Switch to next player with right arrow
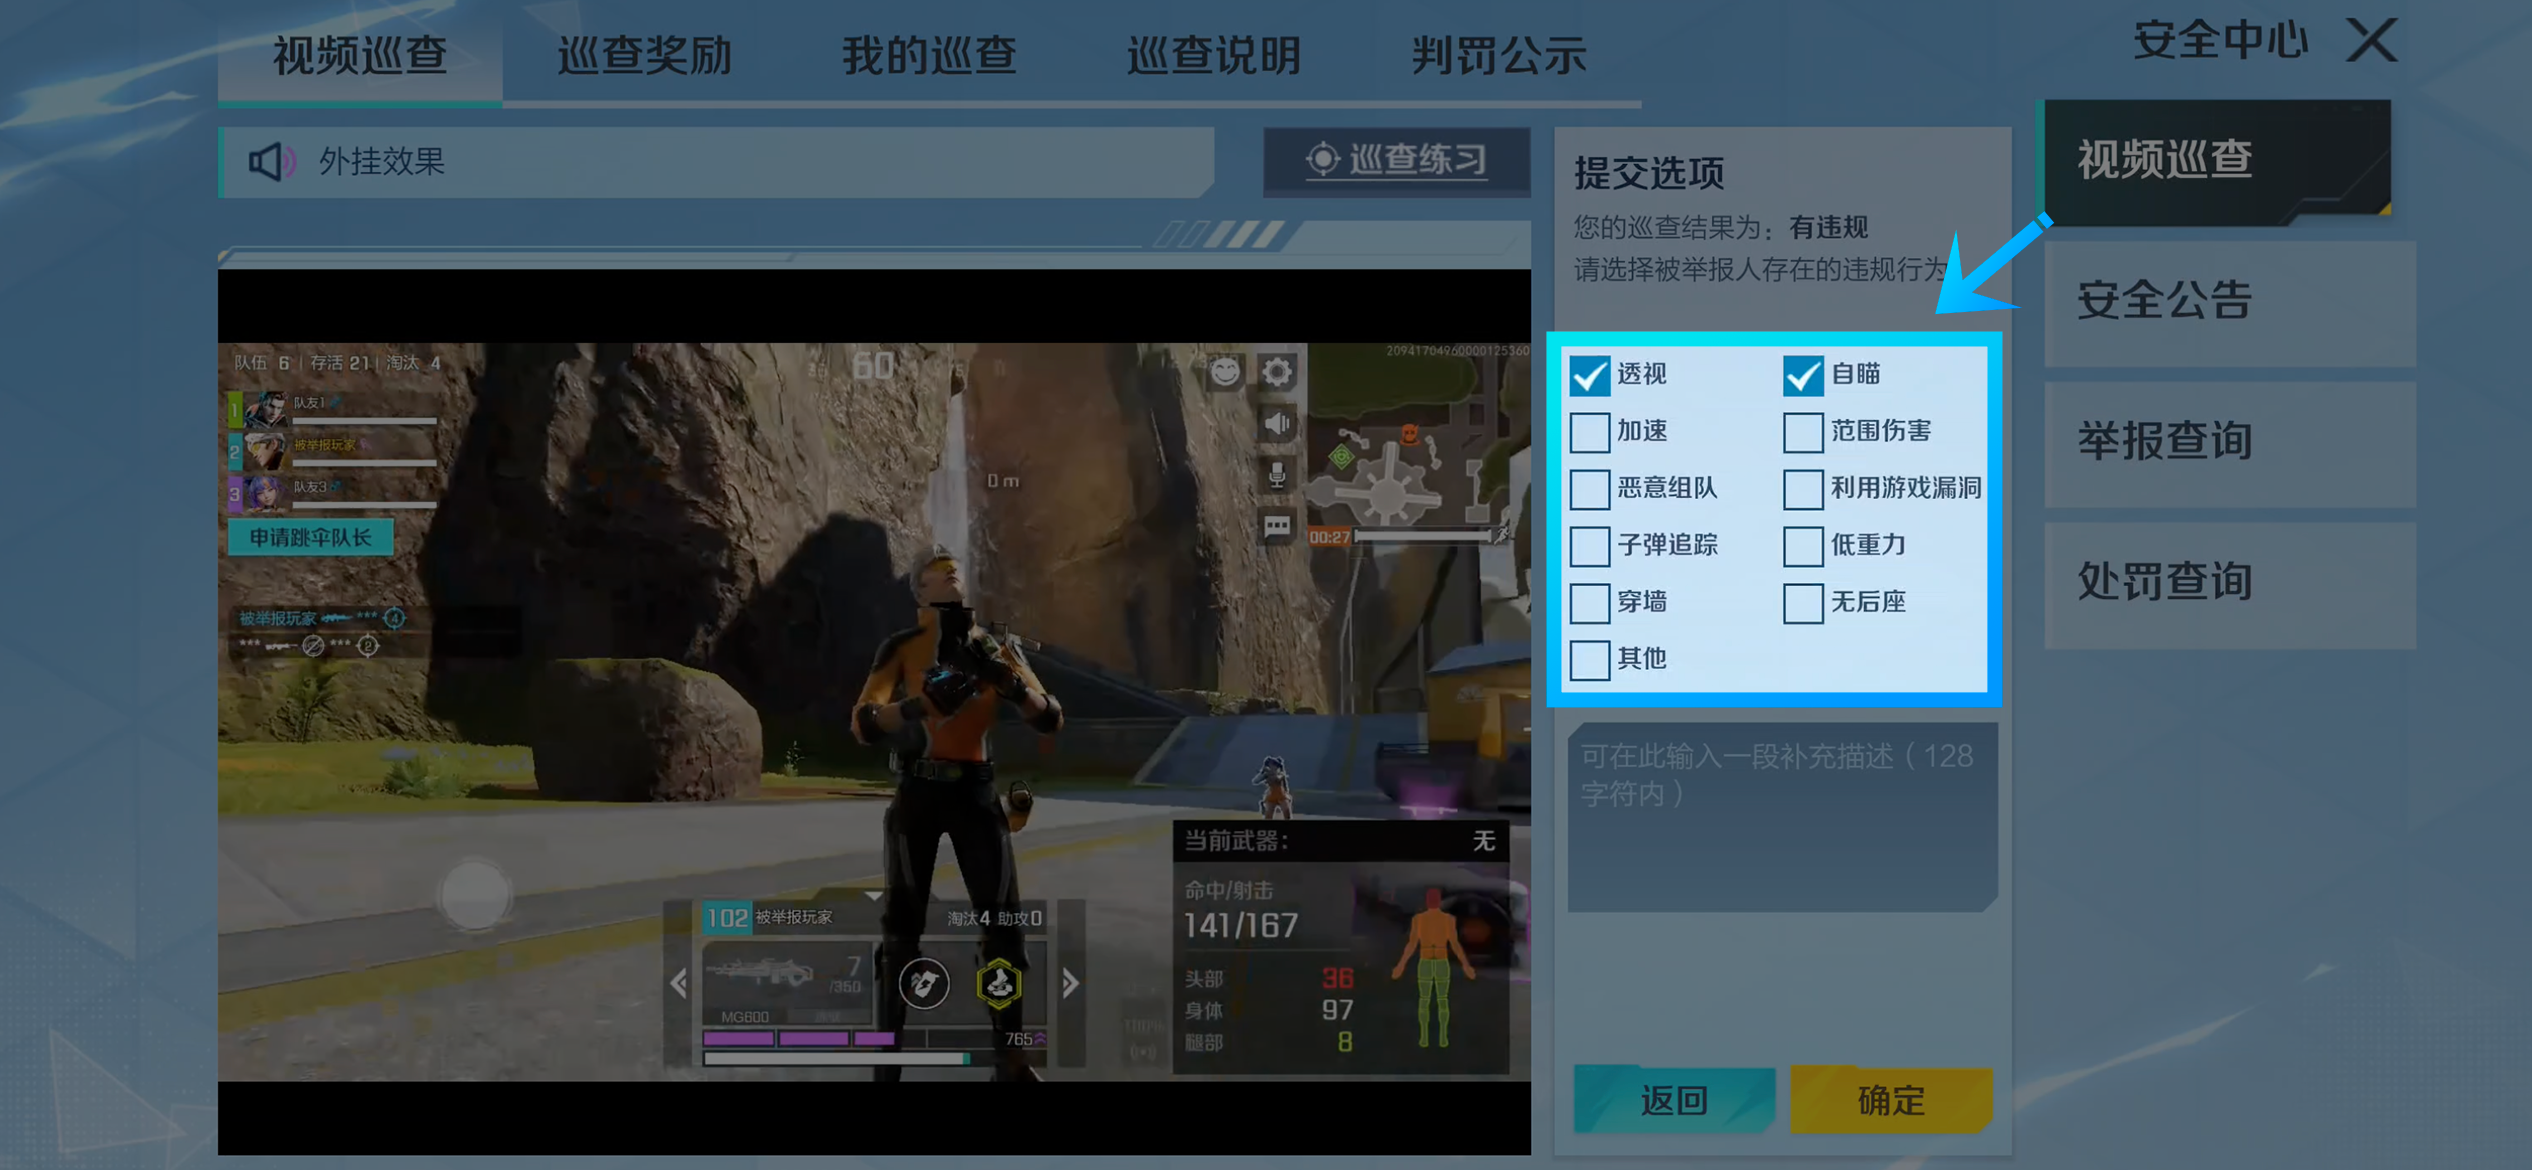The width and height of the screenshot is (2532, 1170). click(x=1070, y=983)
